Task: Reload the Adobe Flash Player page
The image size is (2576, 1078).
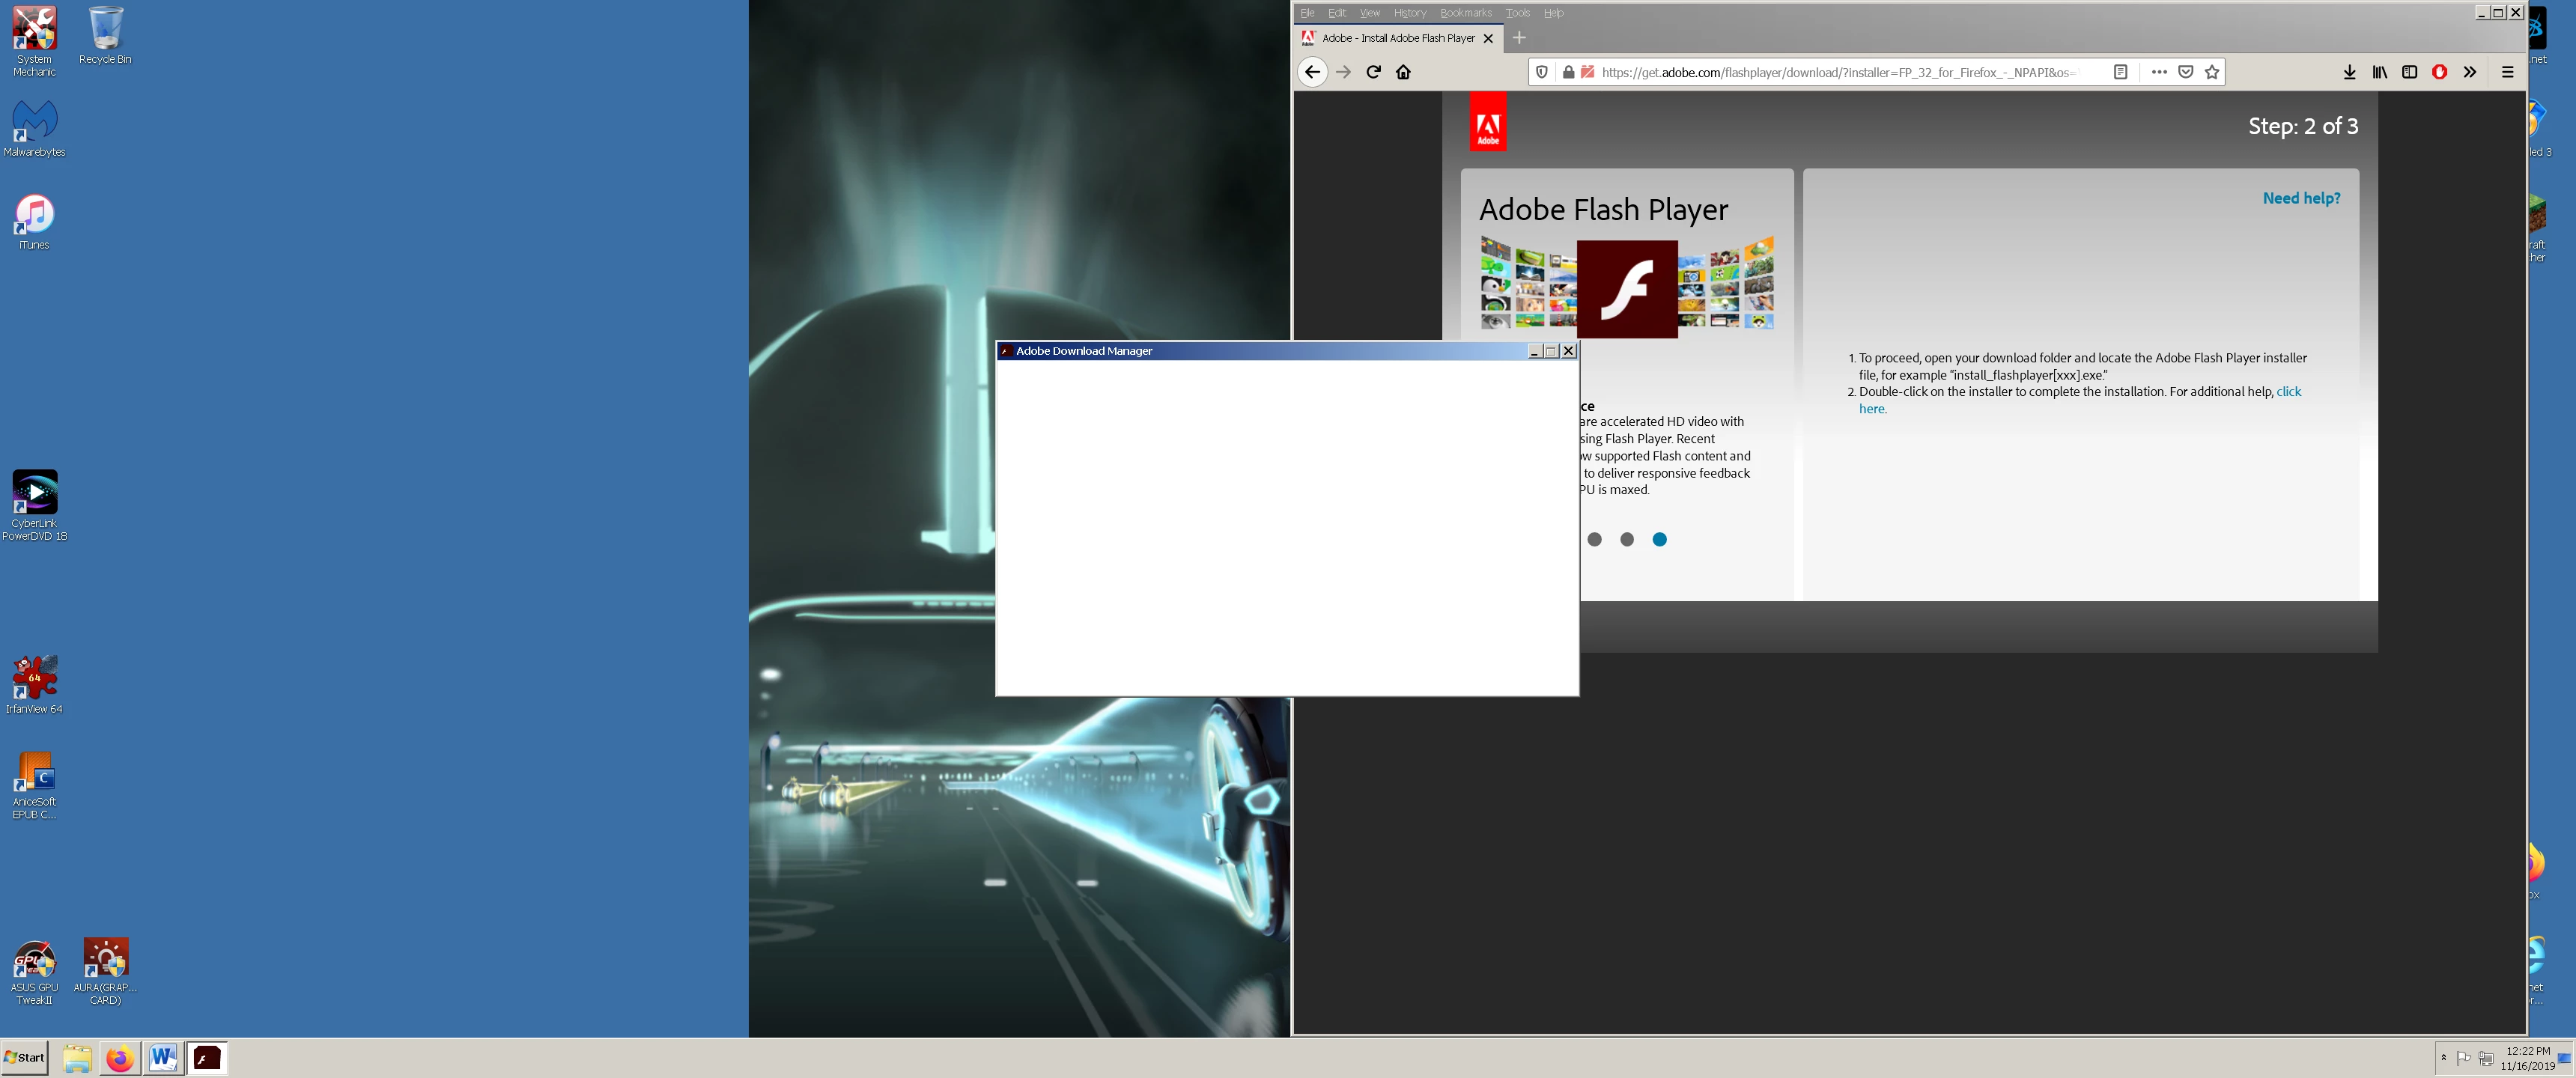Action: [x=1373, y=72]
